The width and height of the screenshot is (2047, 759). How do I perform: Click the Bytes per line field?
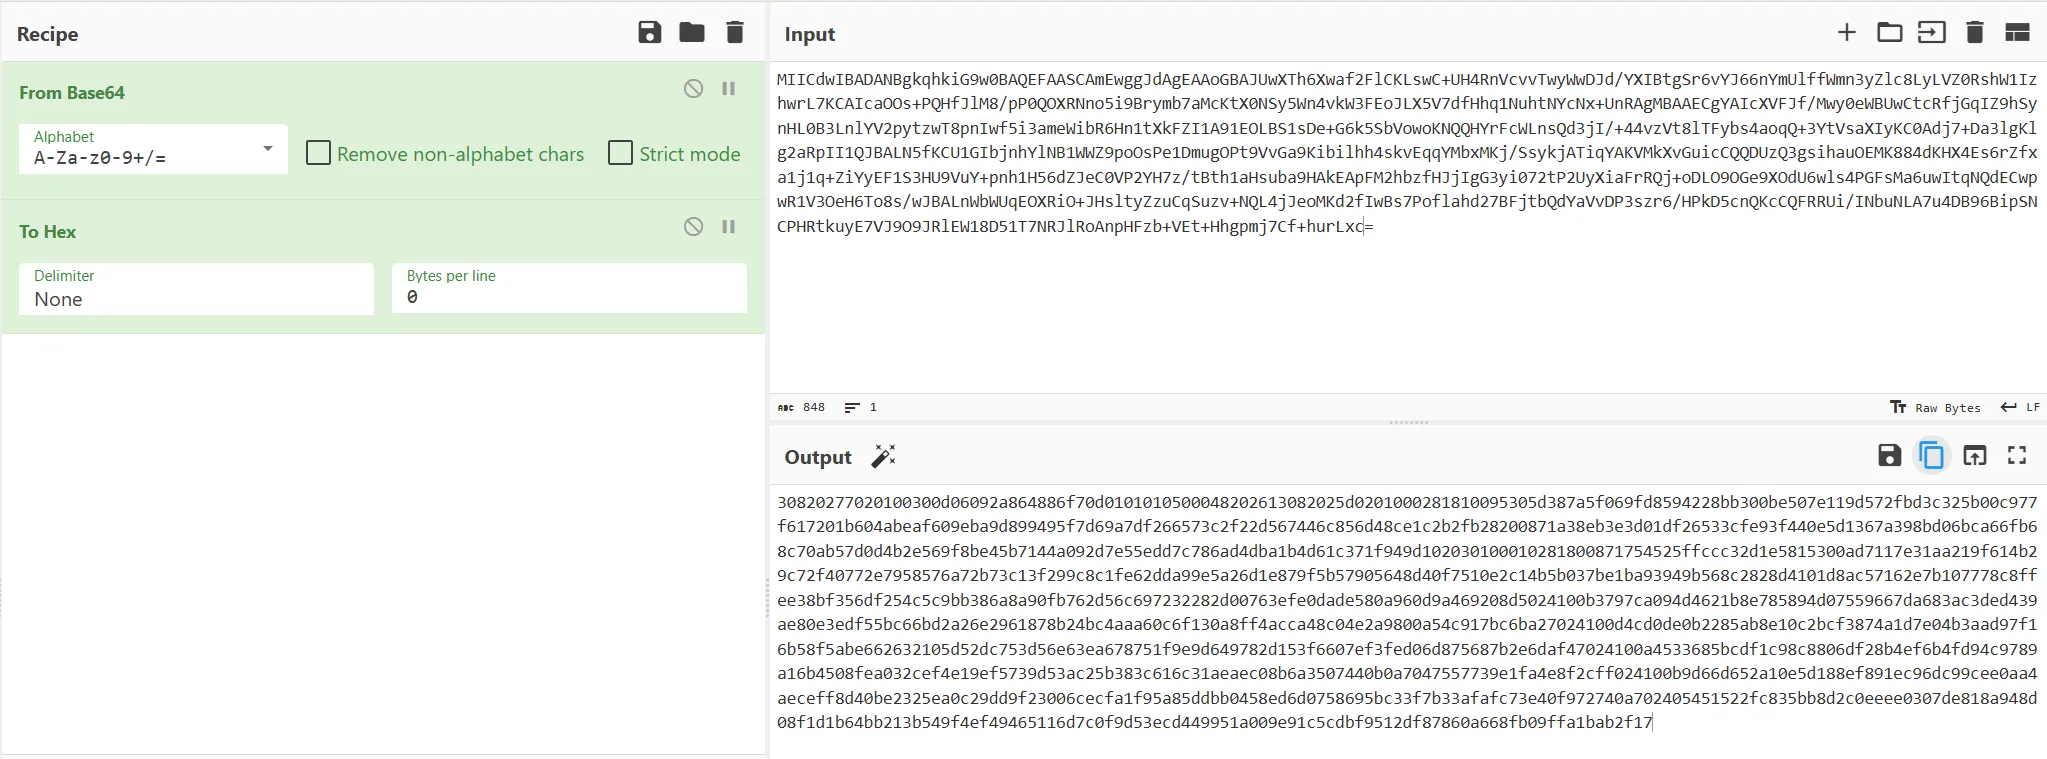[x=569, y=289]
